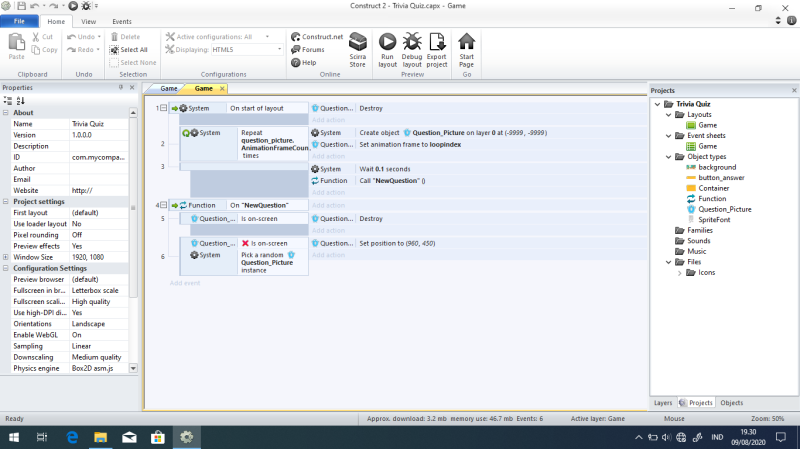Viewport: 800px width, 449px height.
Task: Switch to the Layers panel tab
Action: 663,403
